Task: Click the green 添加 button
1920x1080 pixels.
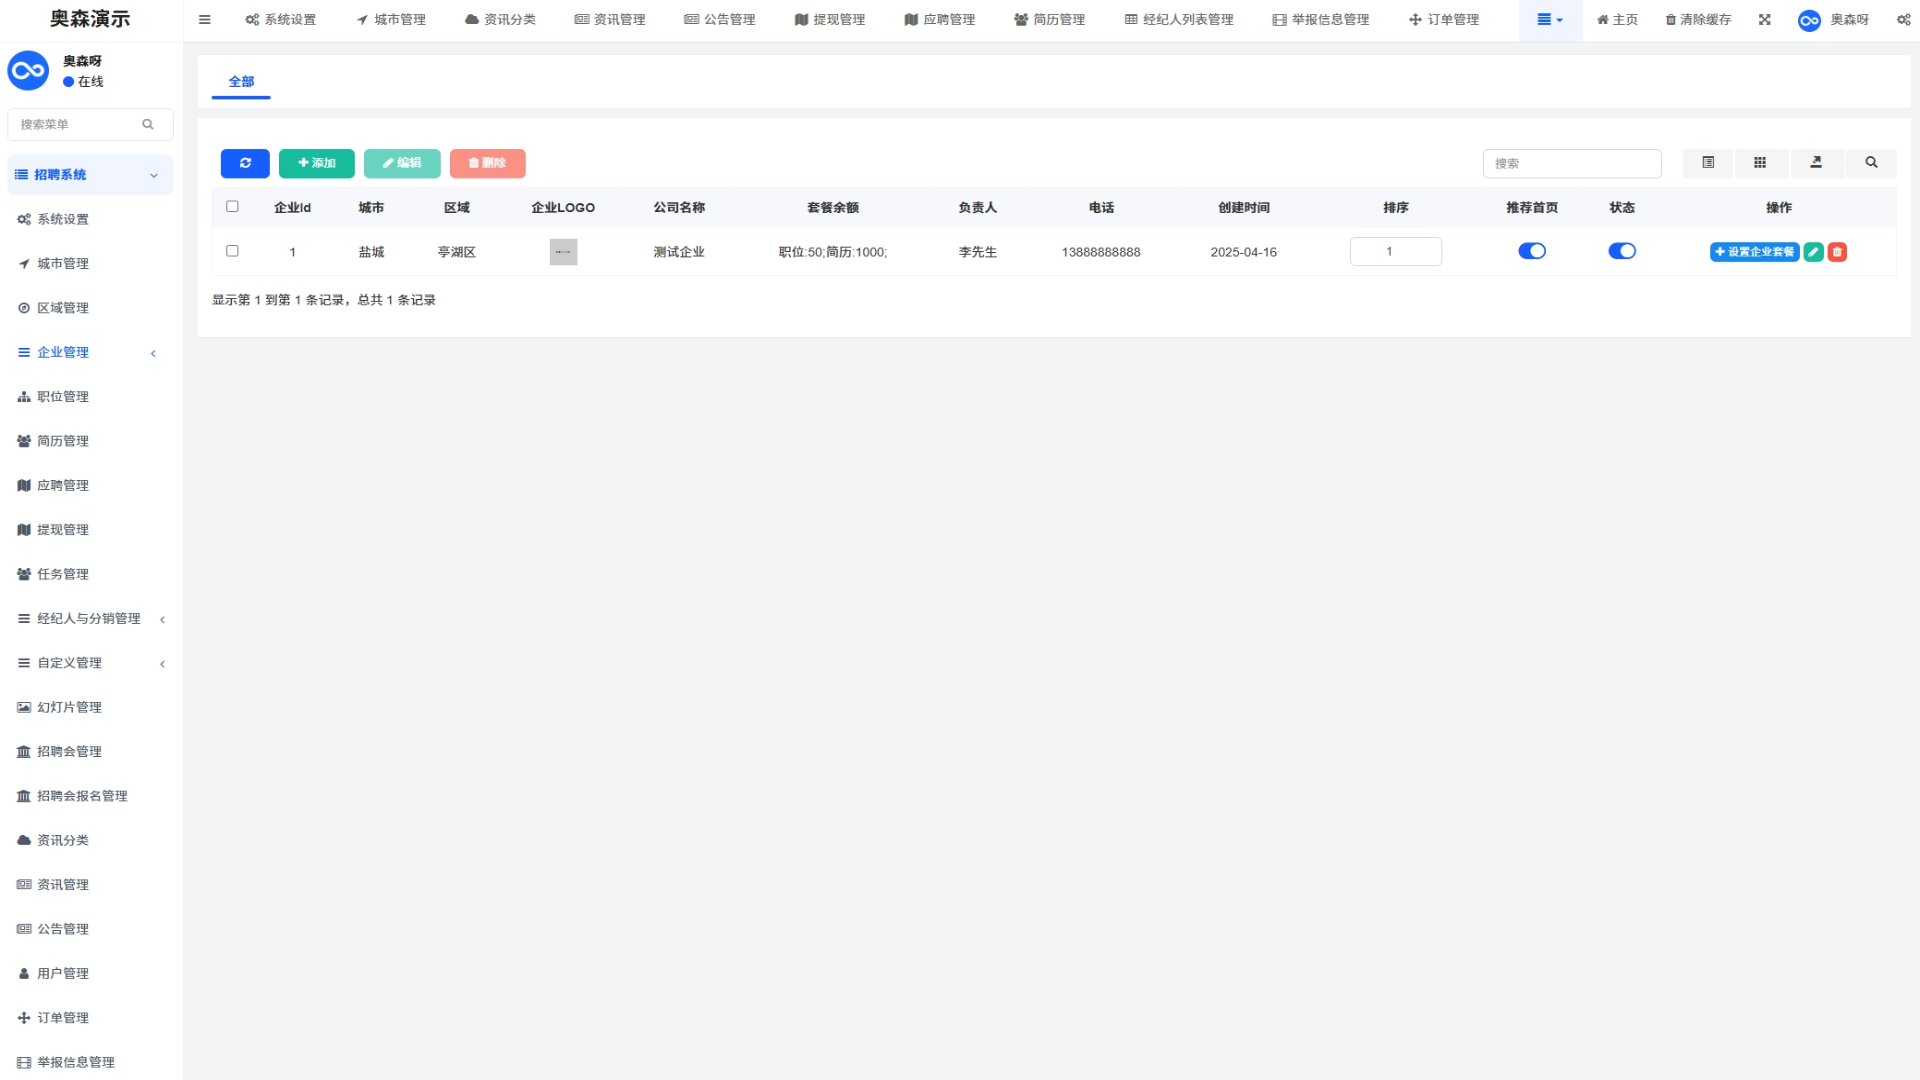Action: pyautogui.click(x=316, y=163)
